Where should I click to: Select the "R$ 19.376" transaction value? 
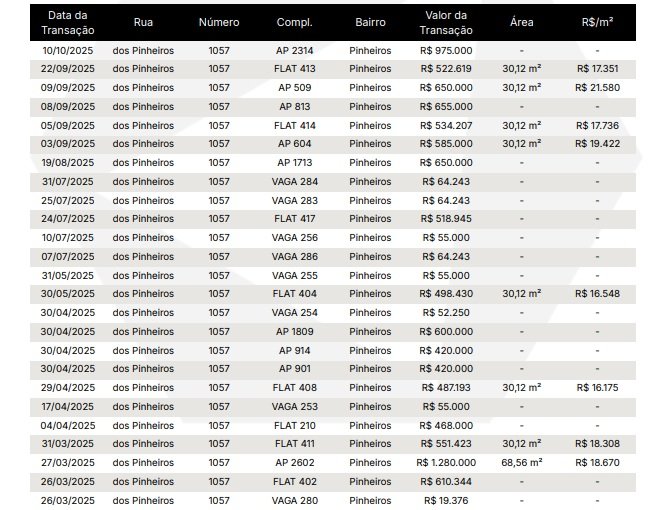[x=445, y=500]
